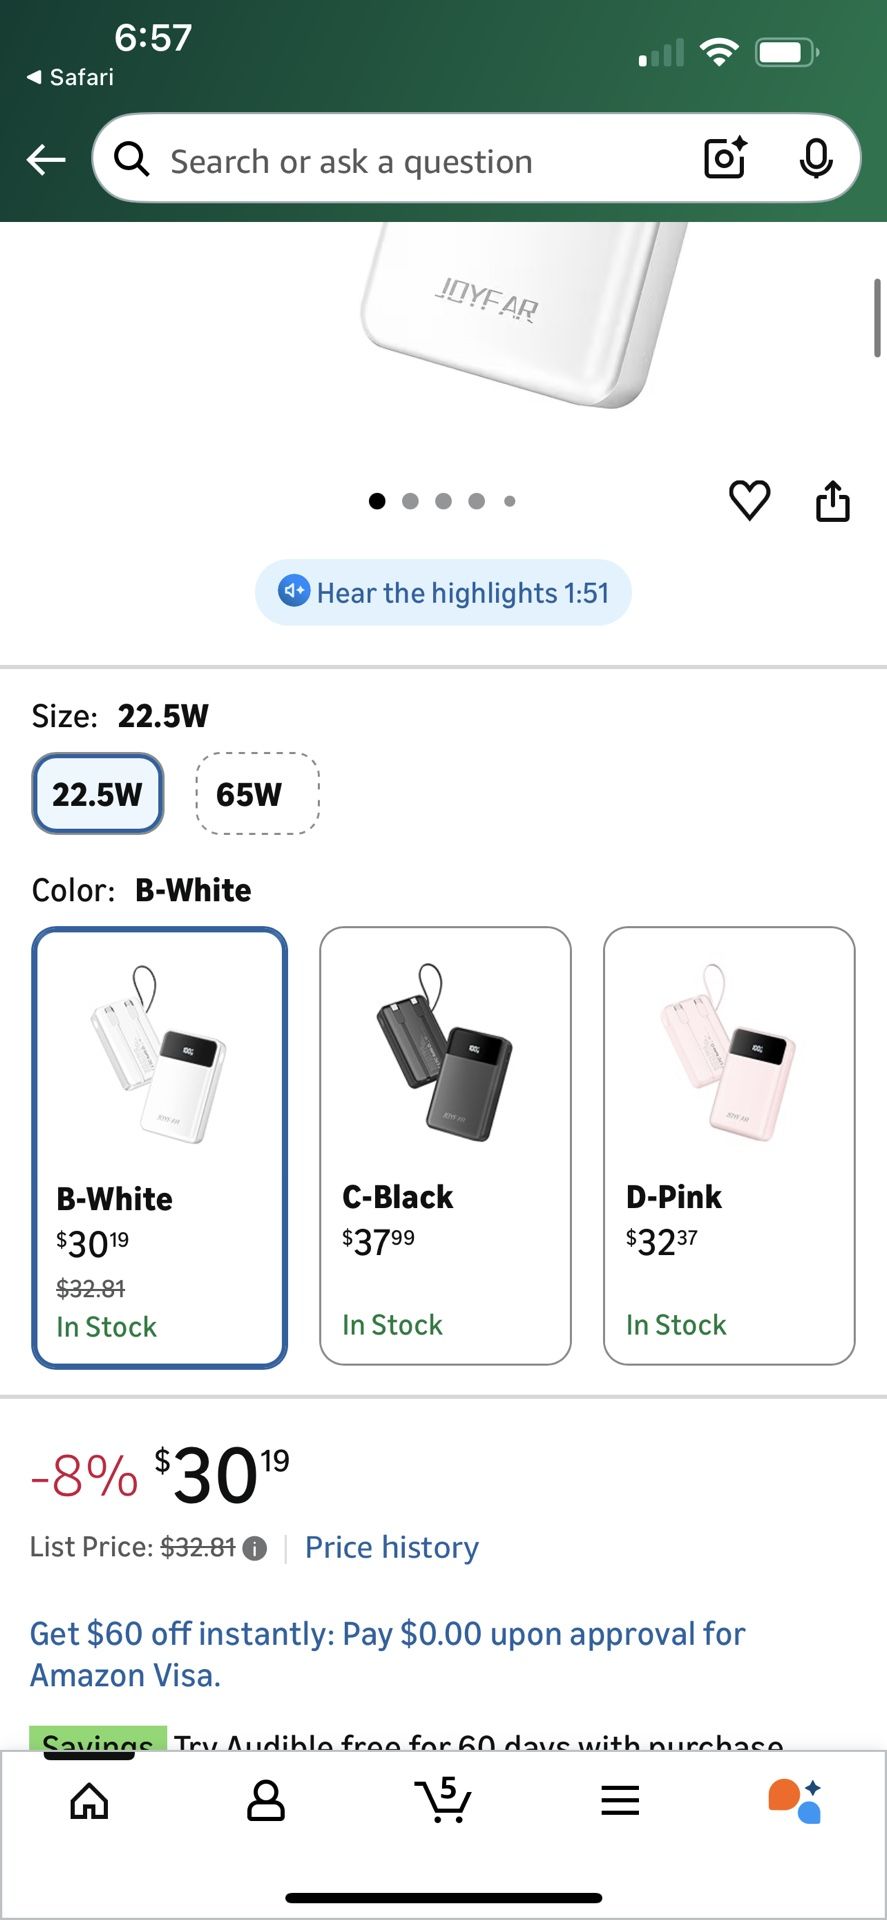Tap the Amazon Visa $60 off offer
This screenshot has height=1920, width=887.
click(x=387, y=1654)
